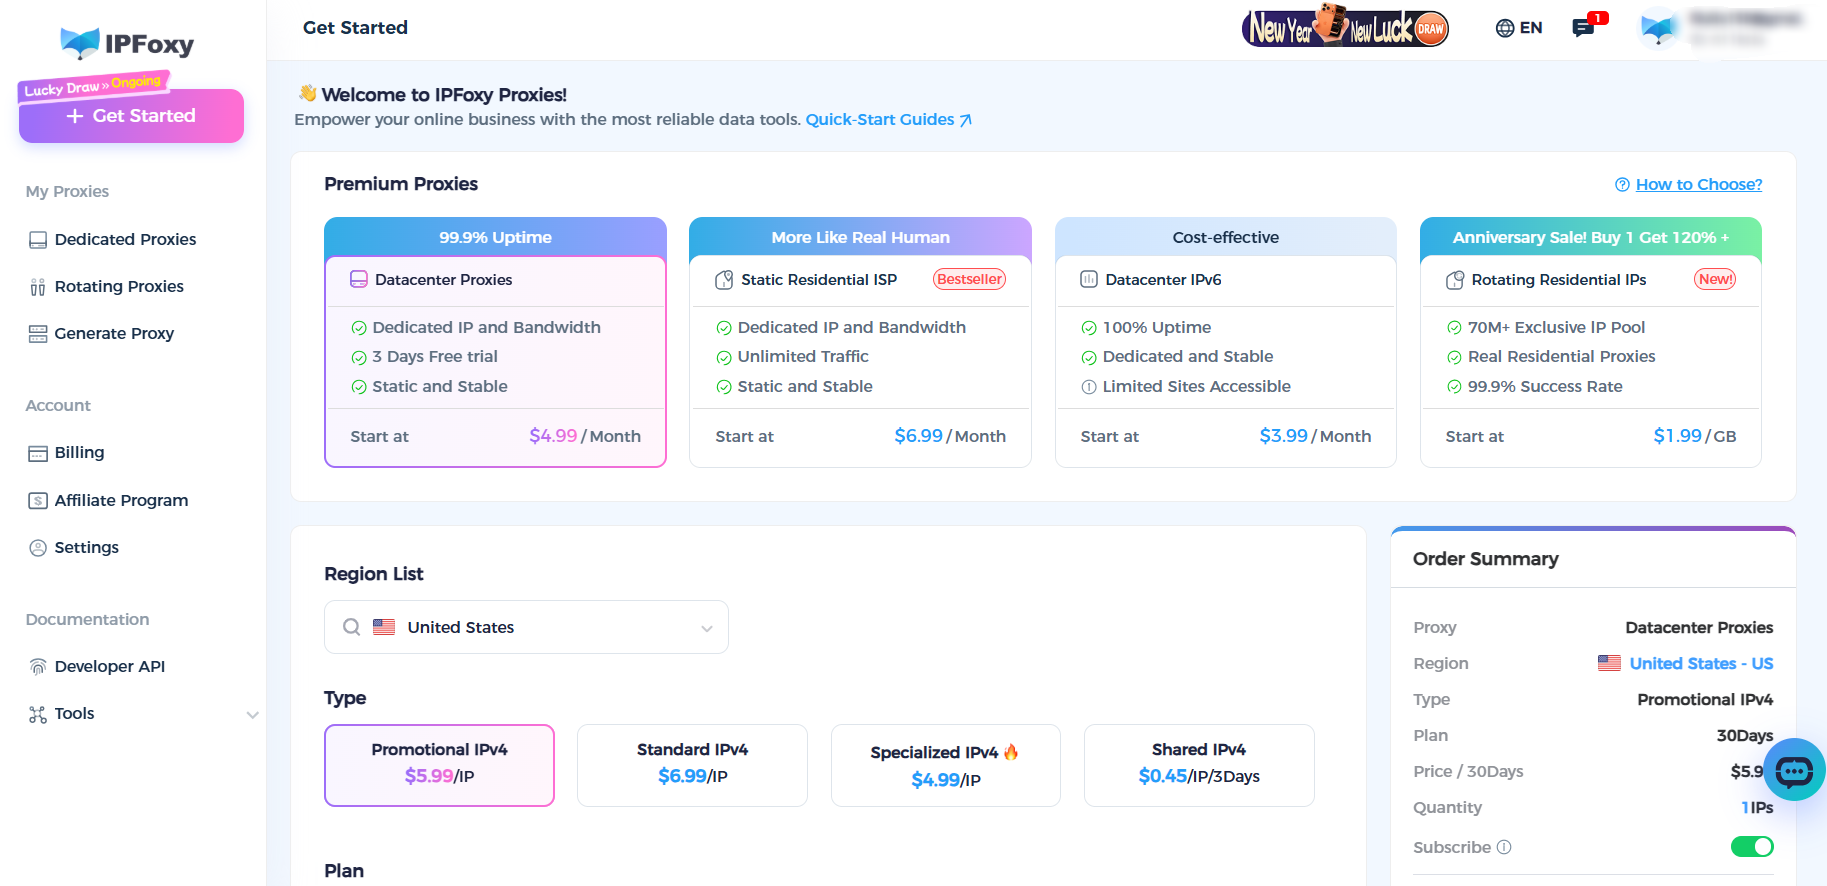Click the Subscribe info icon
This screenshot has height=886, width=1827.
[x=1504, y=847]
